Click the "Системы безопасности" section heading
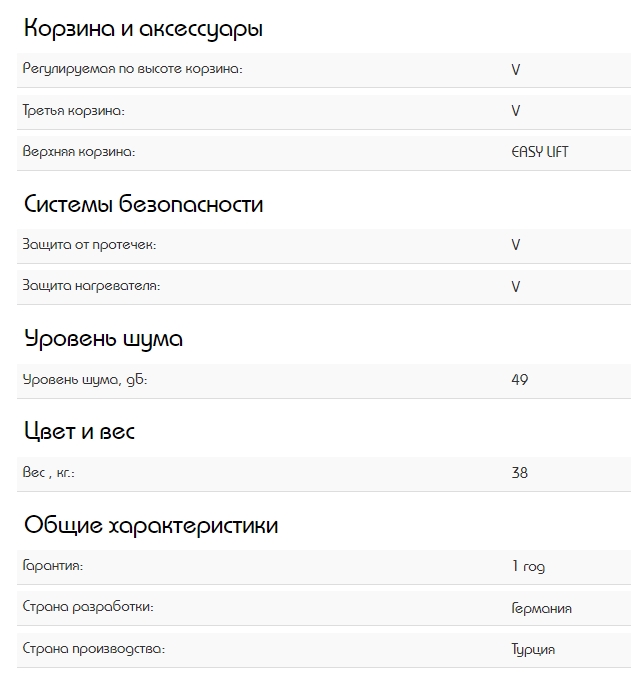This screenshot has width=631, height=678. [143, 204]
